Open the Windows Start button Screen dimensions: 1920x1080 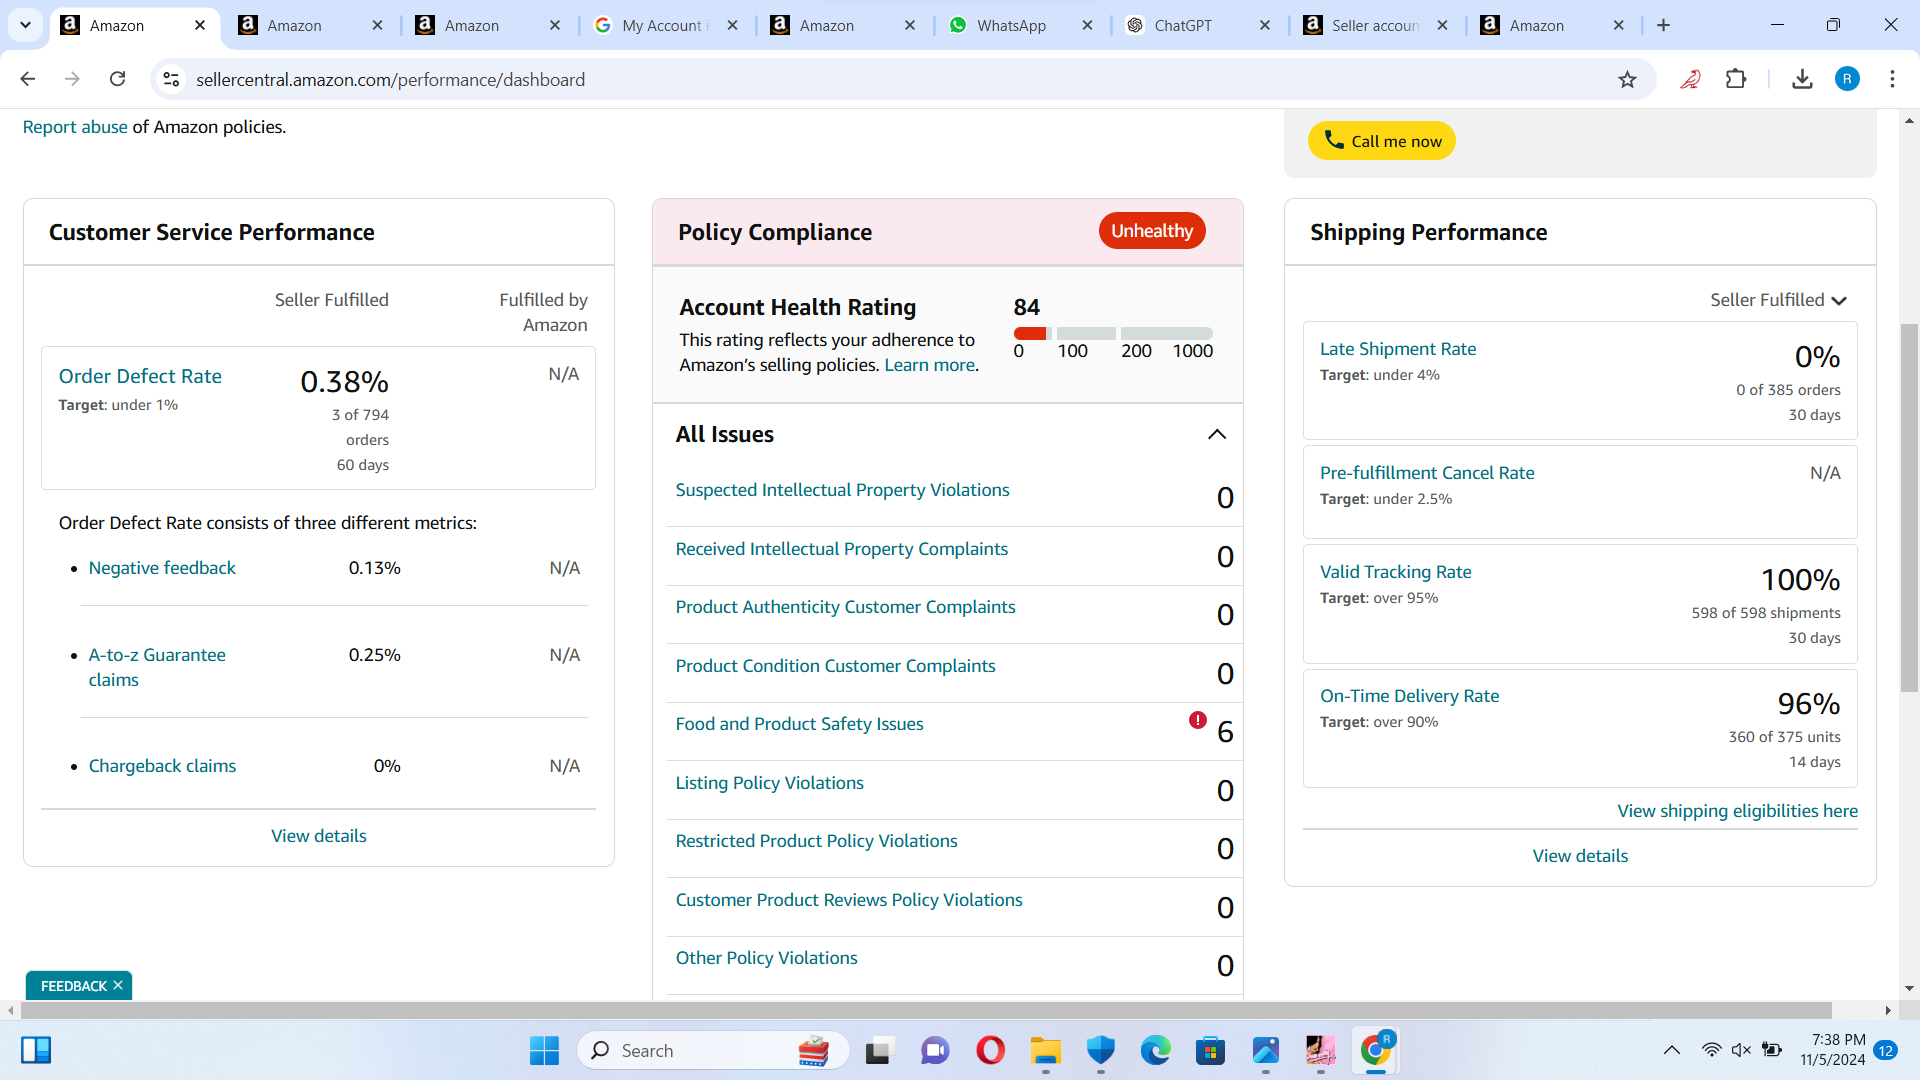(x=544, y=1050)
